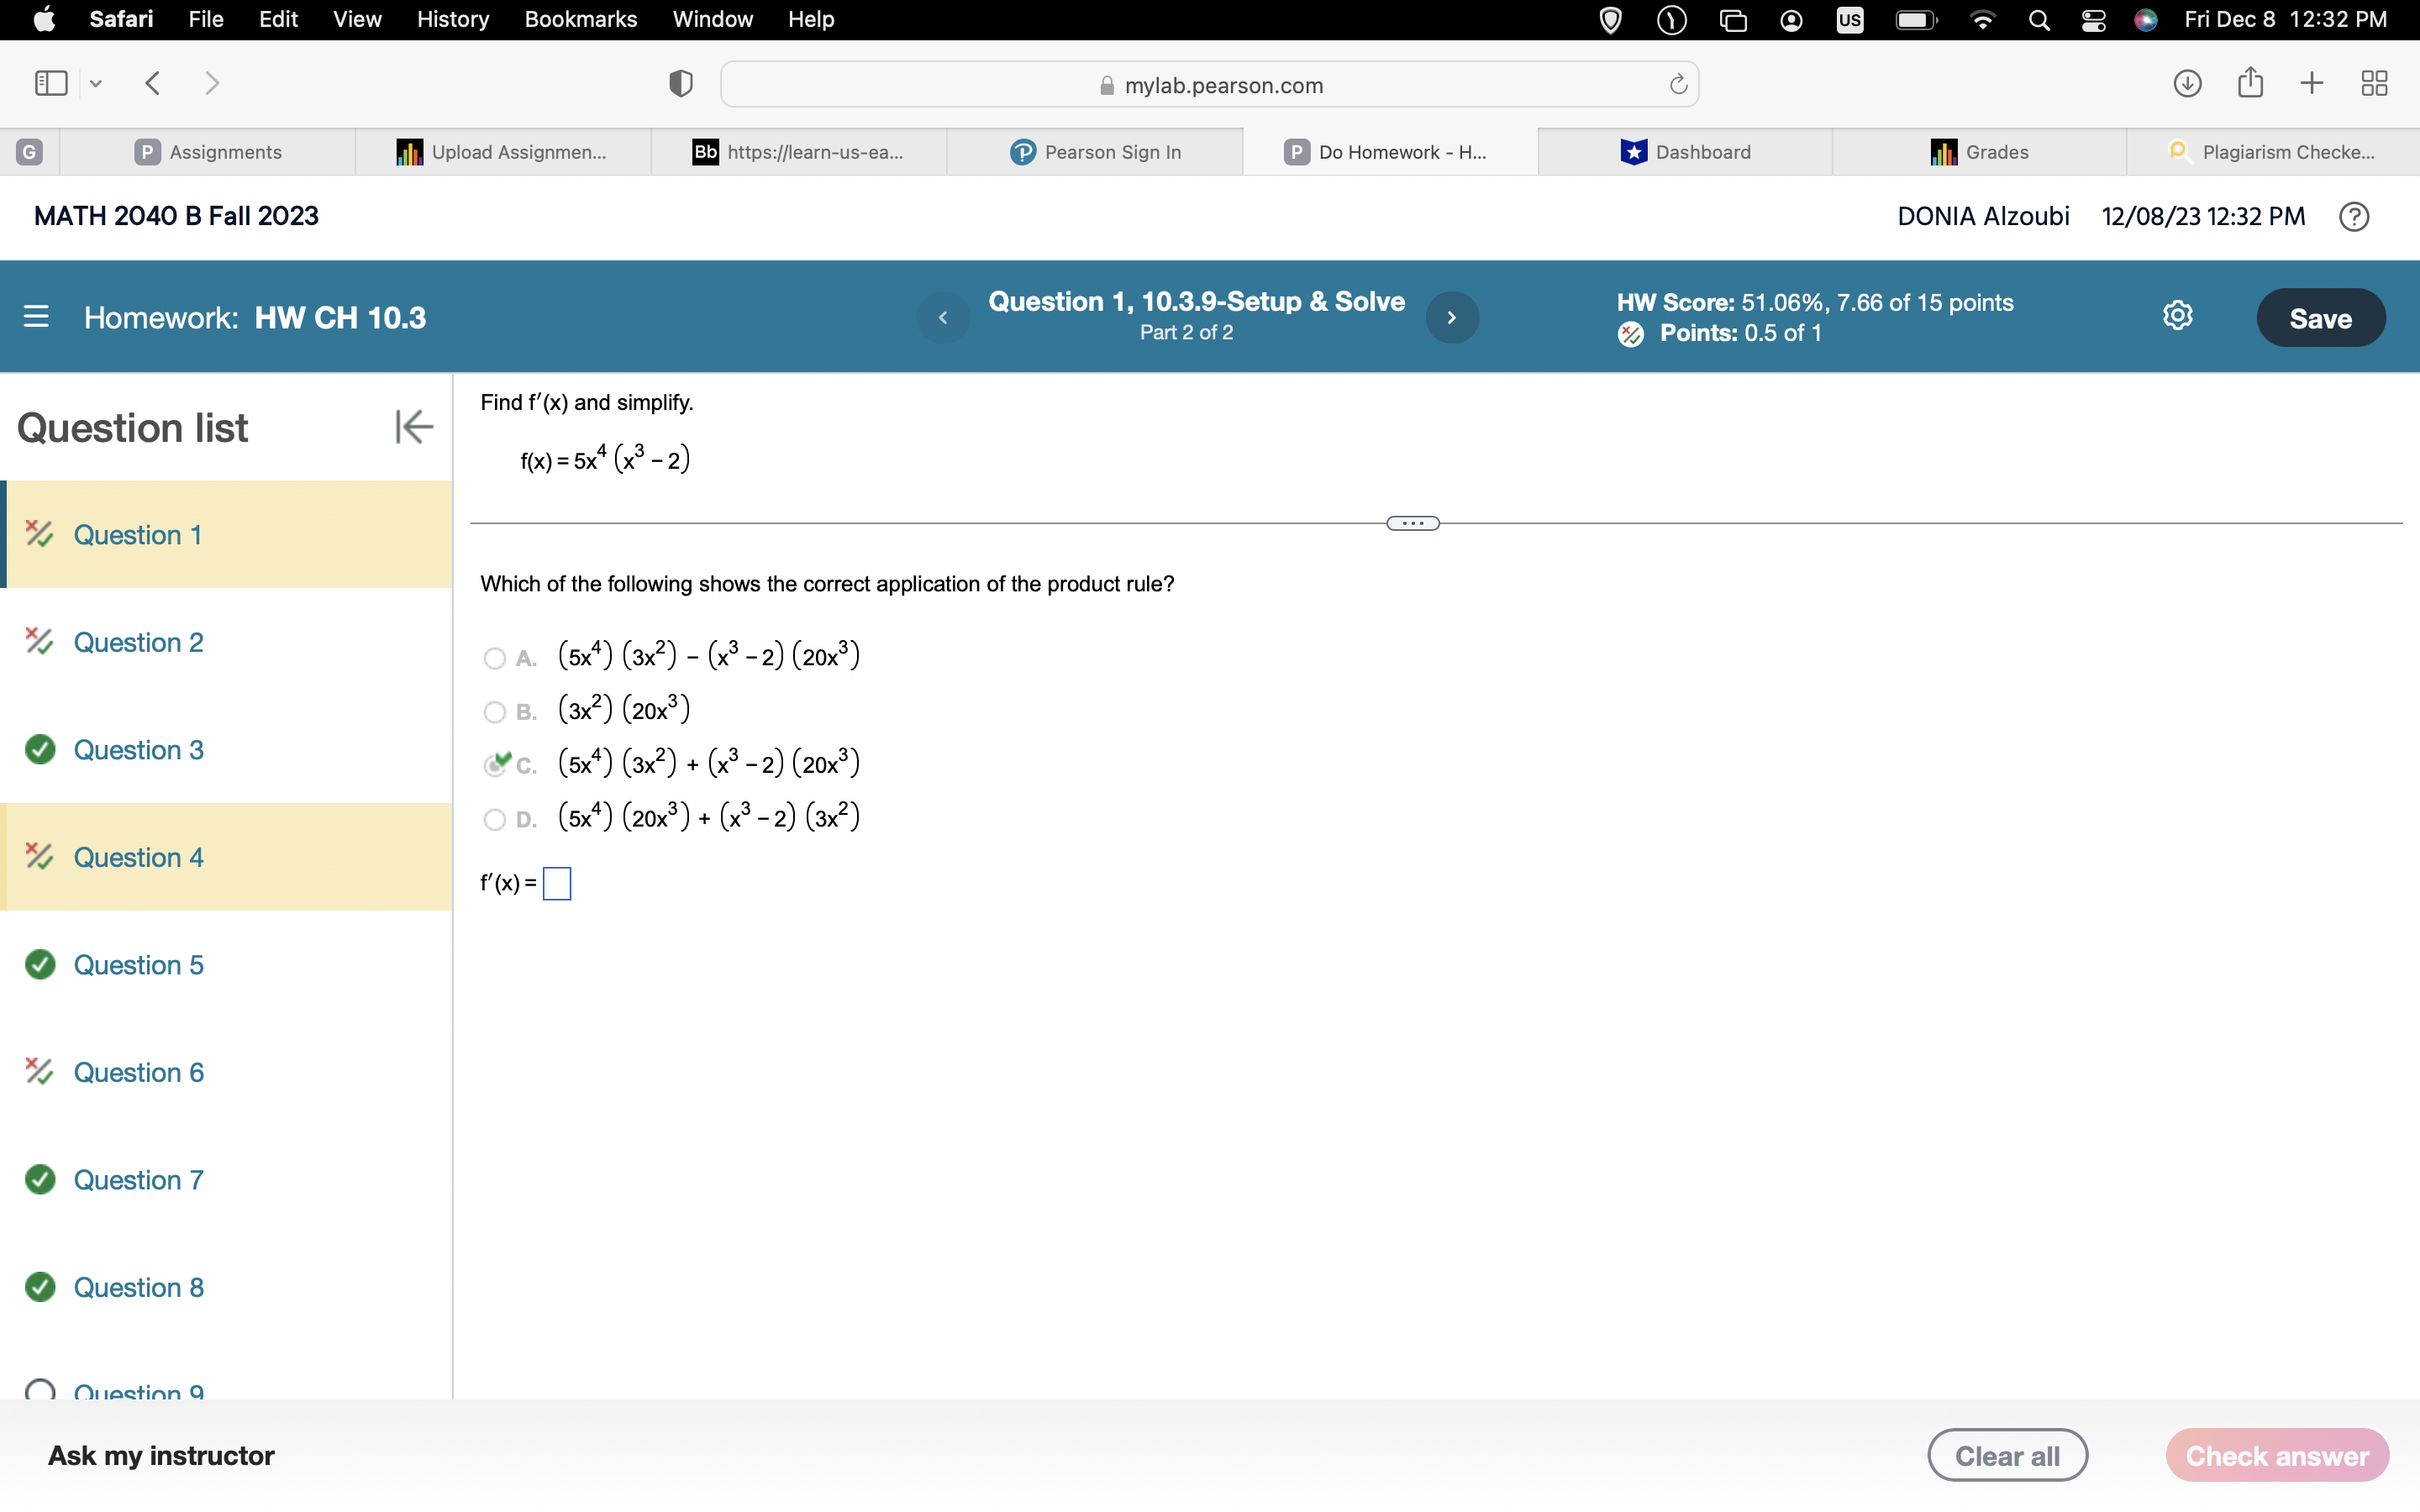Open the Safari address bar dropdown chevron

[x=95, y=83]
